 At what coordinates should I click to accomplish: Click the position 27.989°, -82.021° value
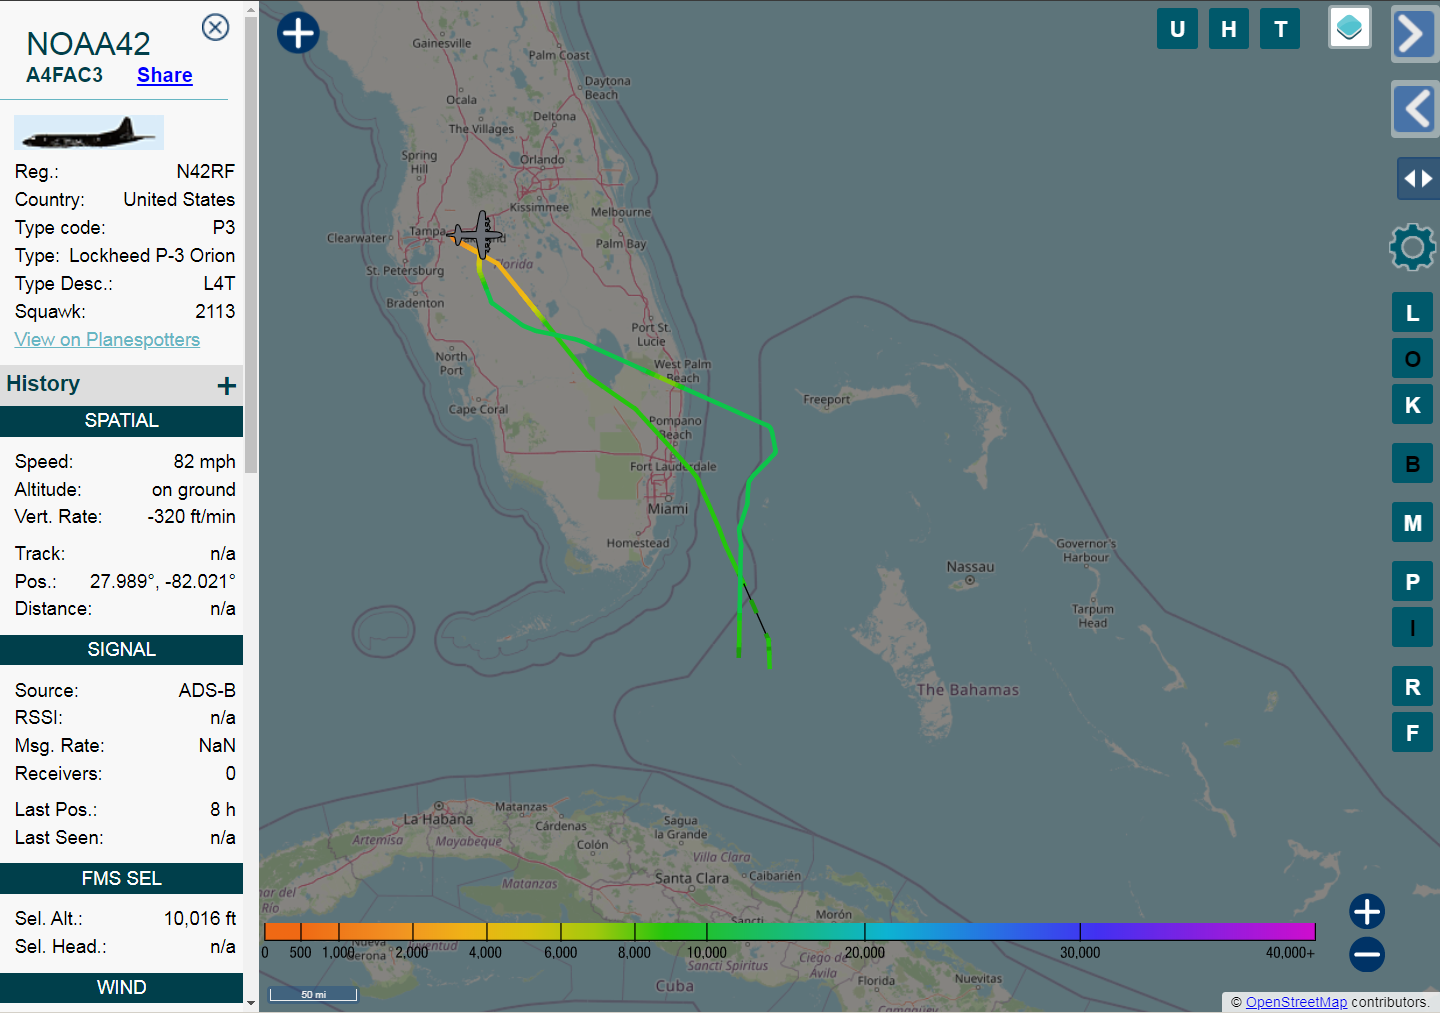163,582
